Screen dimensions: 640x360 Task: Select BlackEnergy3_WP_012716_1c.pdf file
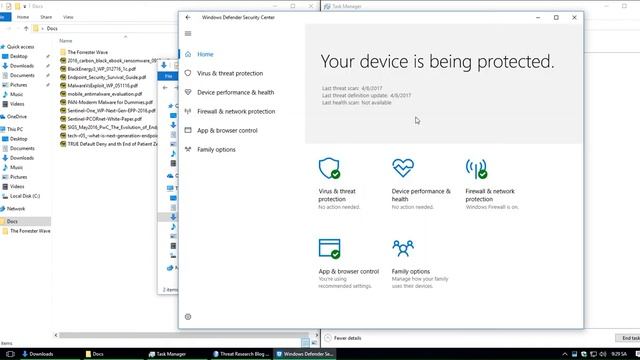pyautogui.click(x=102, y=69)
